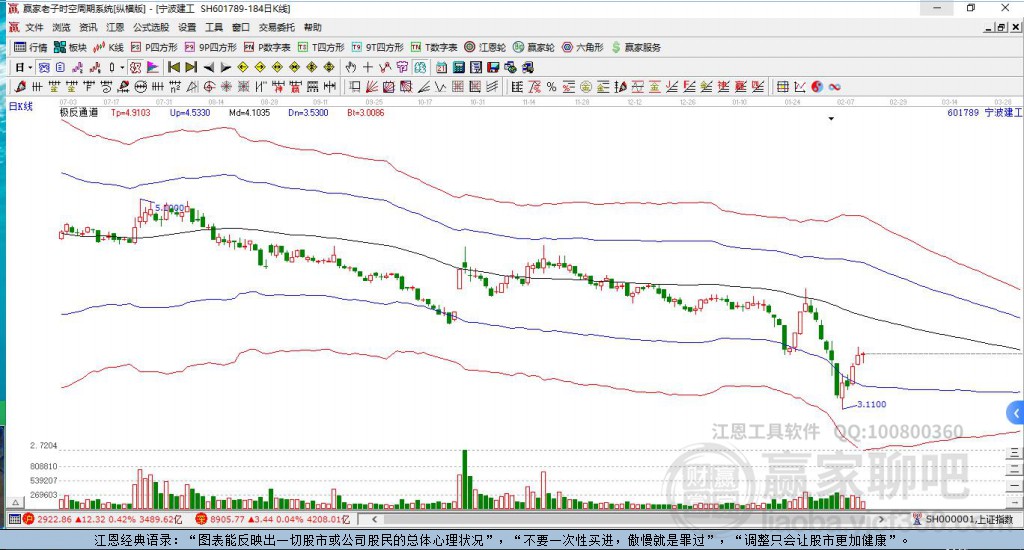Screen dimensions: 1024x550
Task: Open the 江恩 menu
Action: coord(115,27)
